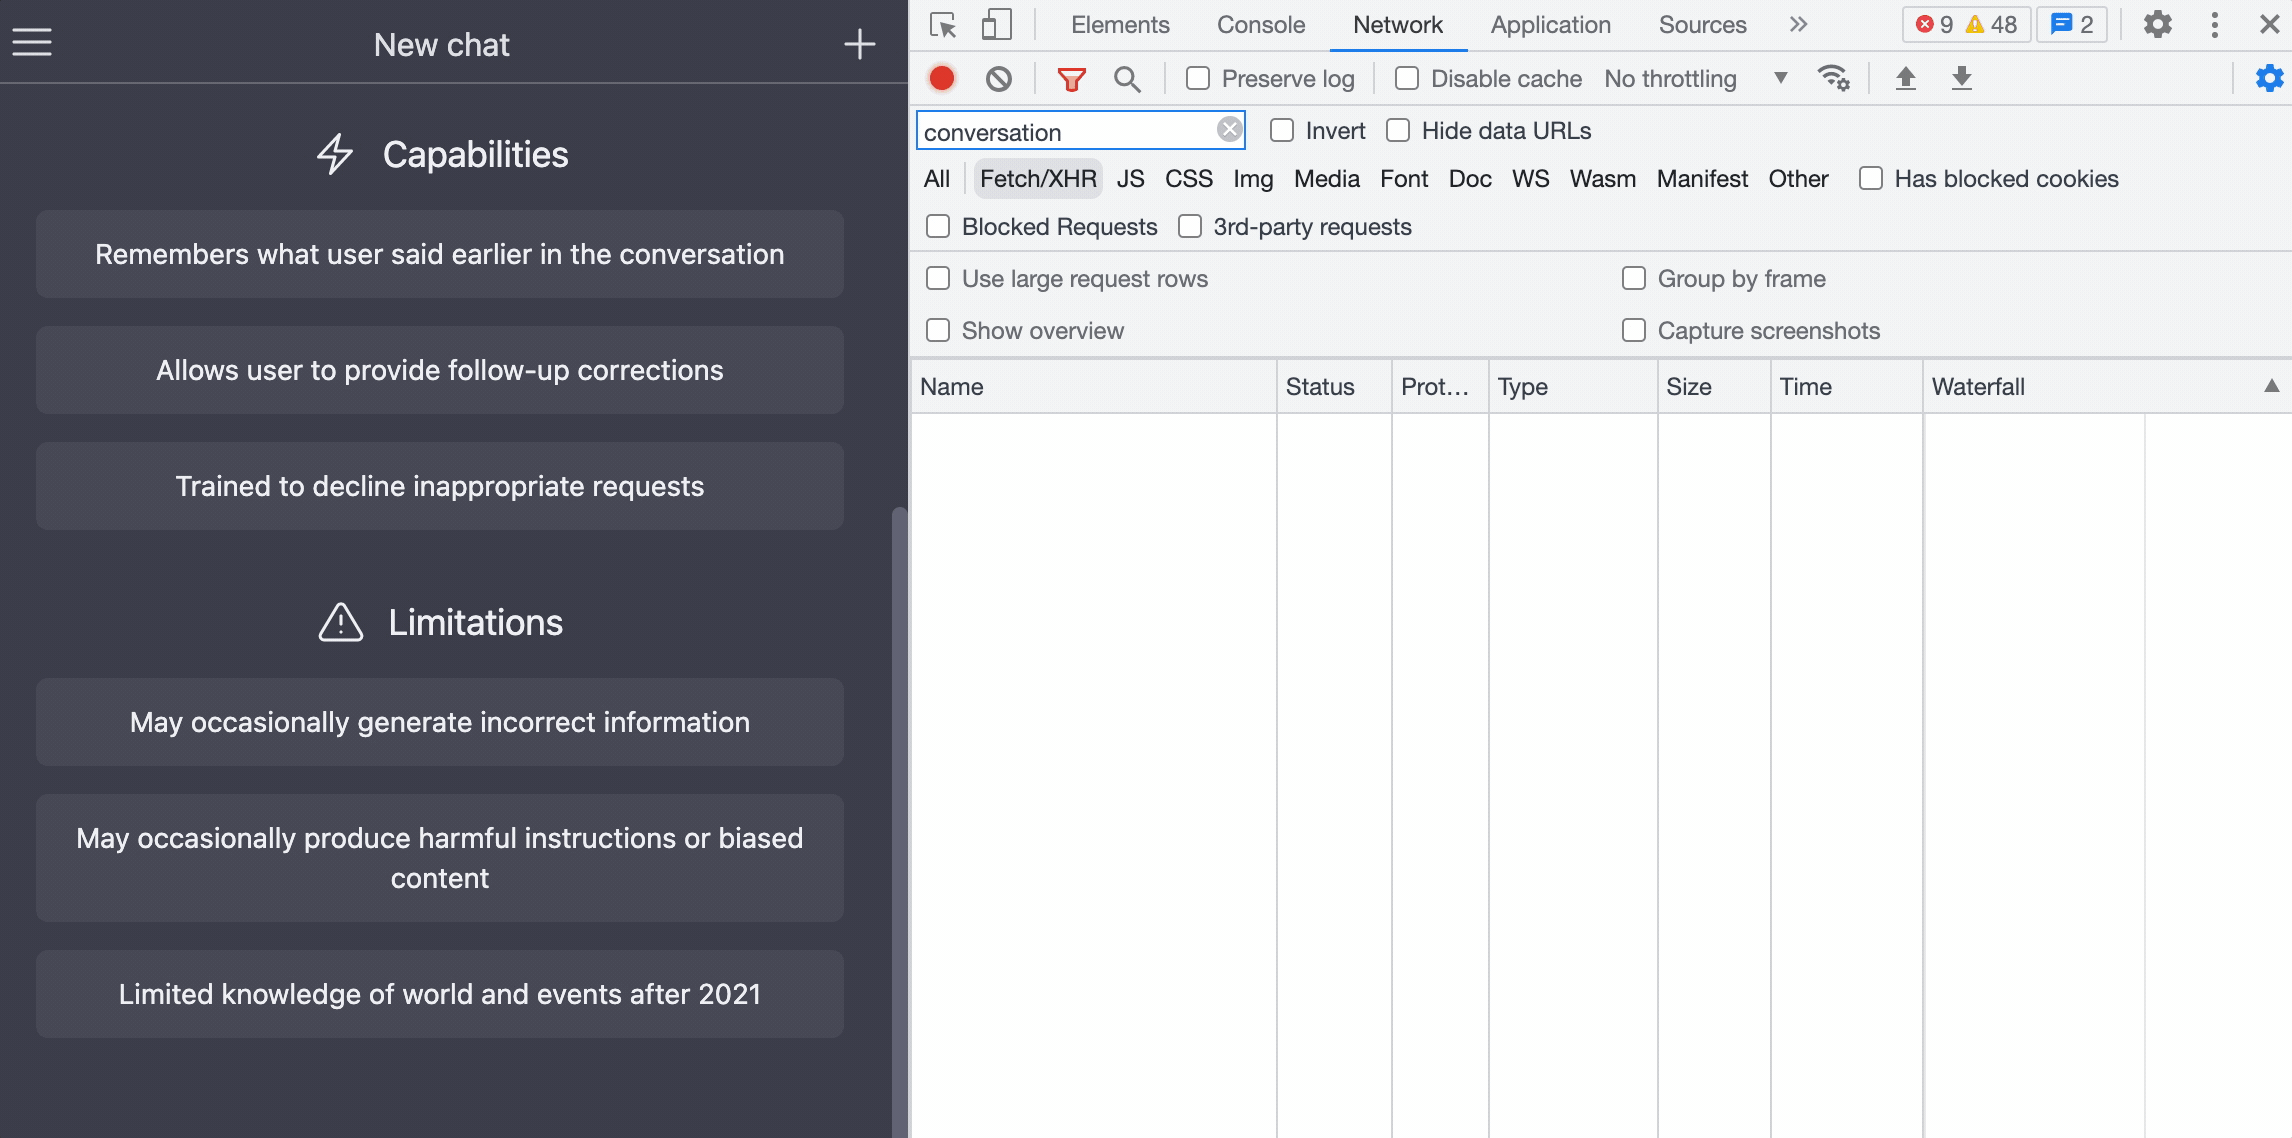Click the chat page vertical scrollbar
Image resolution: width=2292 pixels, height=1138 pixels.
pos(900,820)
